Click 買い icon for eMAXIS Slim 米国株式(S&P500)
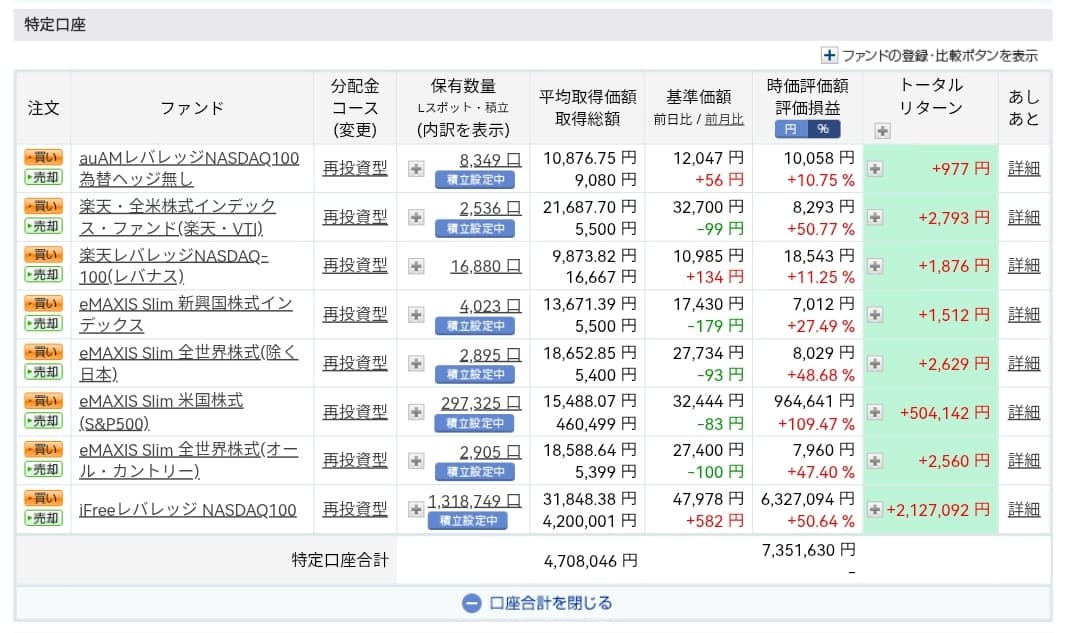The image size is (1080, 633). pyautogui.click(x=42, y=401)
